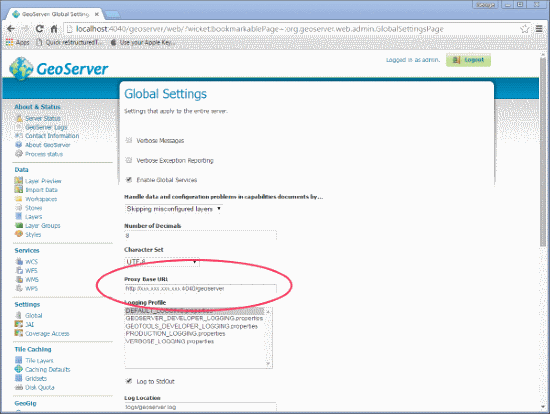Click the Number of Decimals field
Viewport: 550px width, 414px height.
pos(200,235)
